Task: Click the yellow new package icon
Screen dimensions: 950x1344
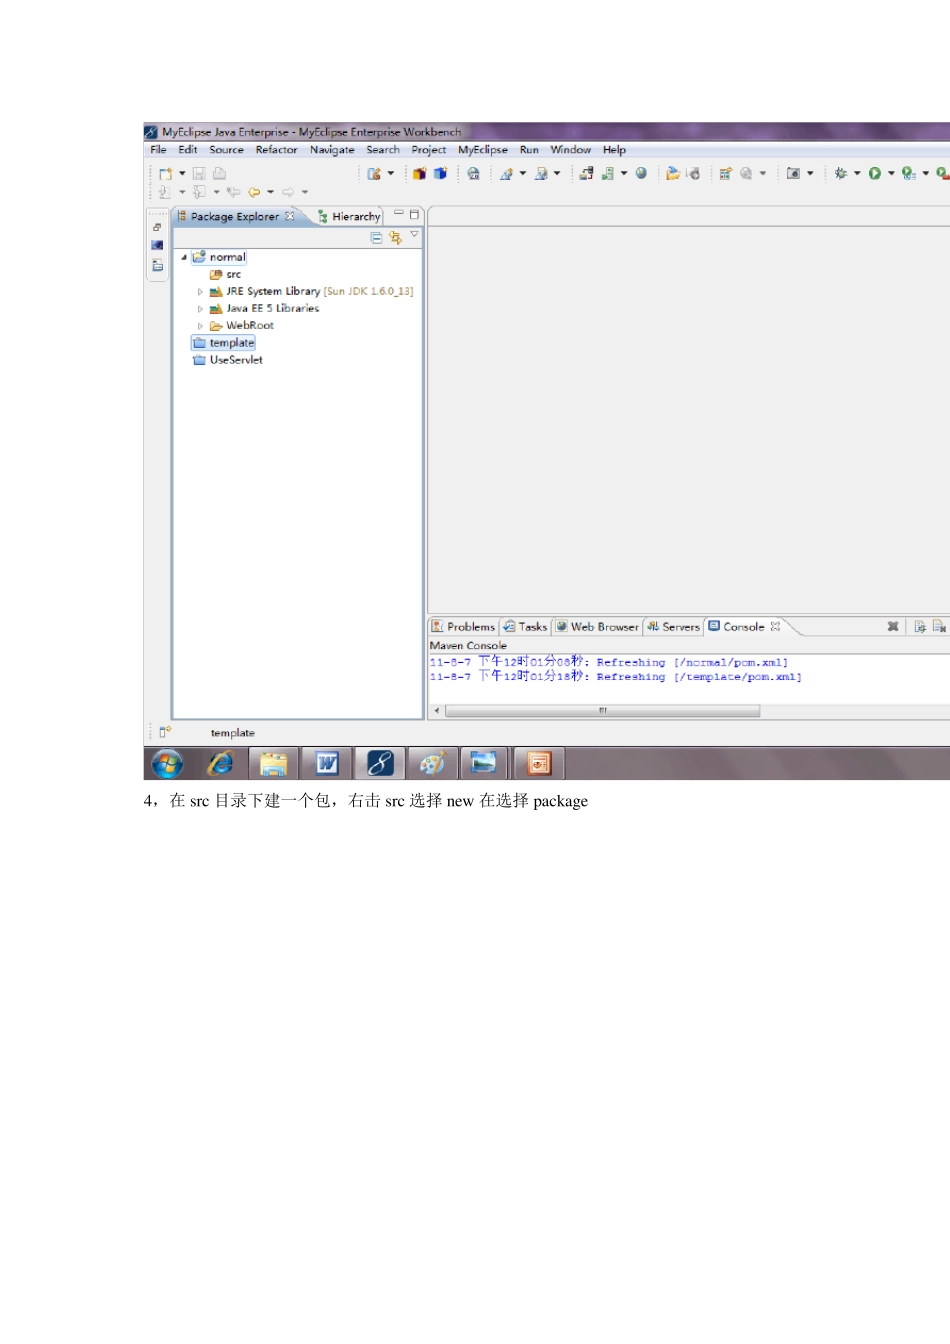Action: (420, 174)
